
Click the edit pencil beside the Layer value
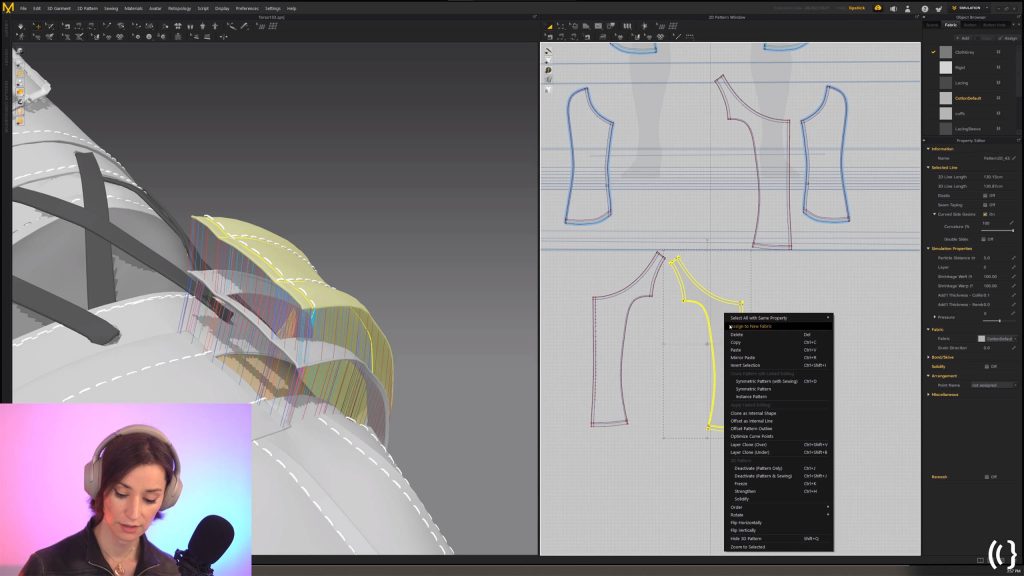(1014, 267)
